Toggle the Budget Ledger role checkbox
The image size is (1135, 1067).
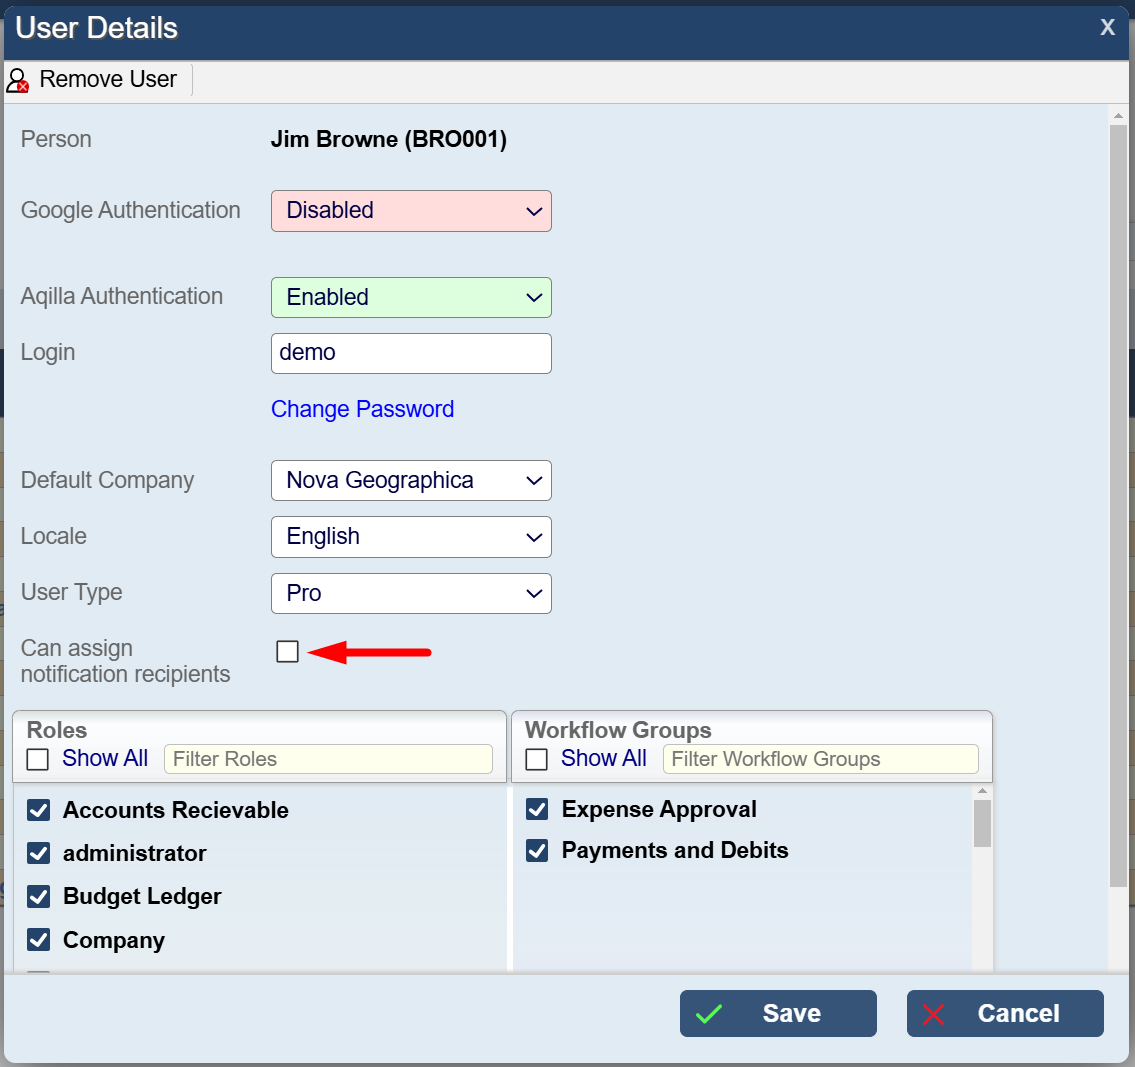click(39, 896)
